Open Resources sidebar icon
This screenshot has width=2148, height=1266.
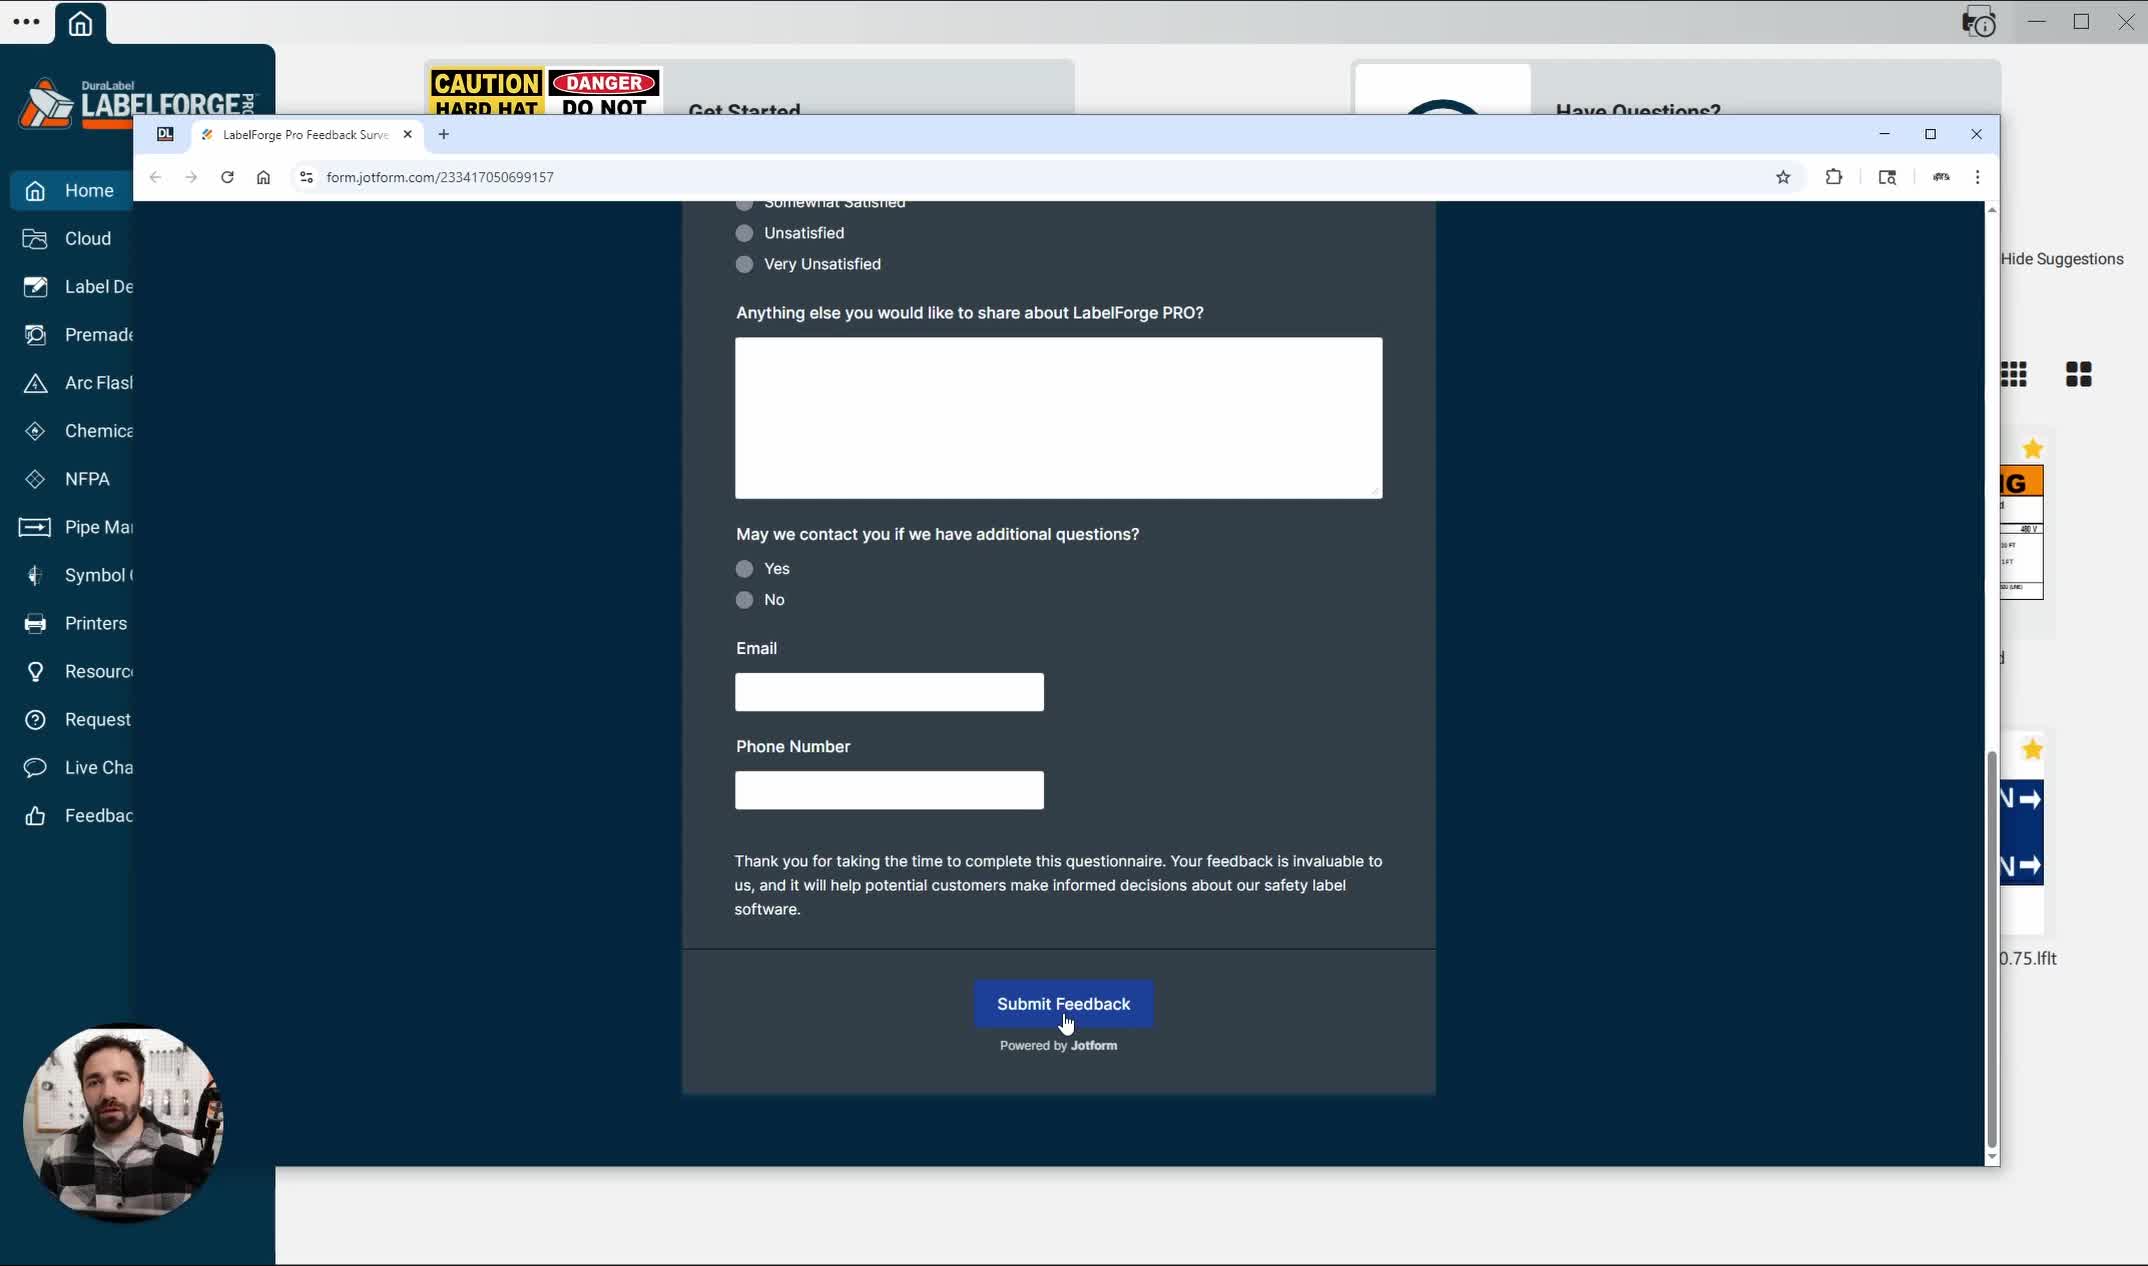35,671
